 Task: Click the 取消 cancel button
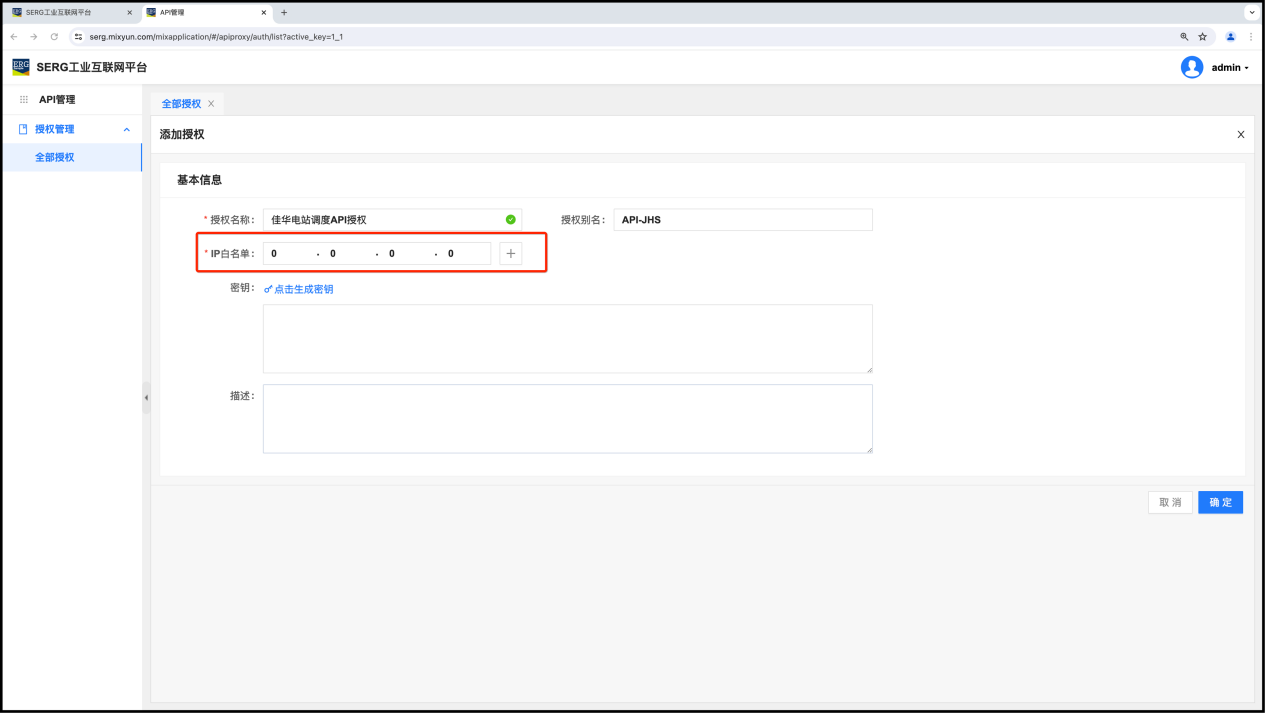pos(1170,502)
